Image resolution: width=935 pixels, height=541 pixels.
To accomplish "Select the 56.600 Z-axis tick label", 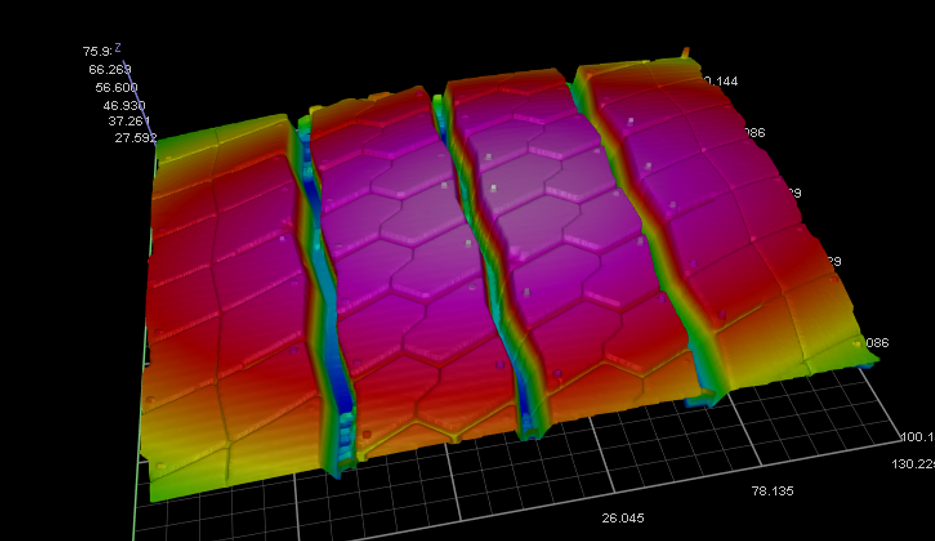I will (115, 87).
